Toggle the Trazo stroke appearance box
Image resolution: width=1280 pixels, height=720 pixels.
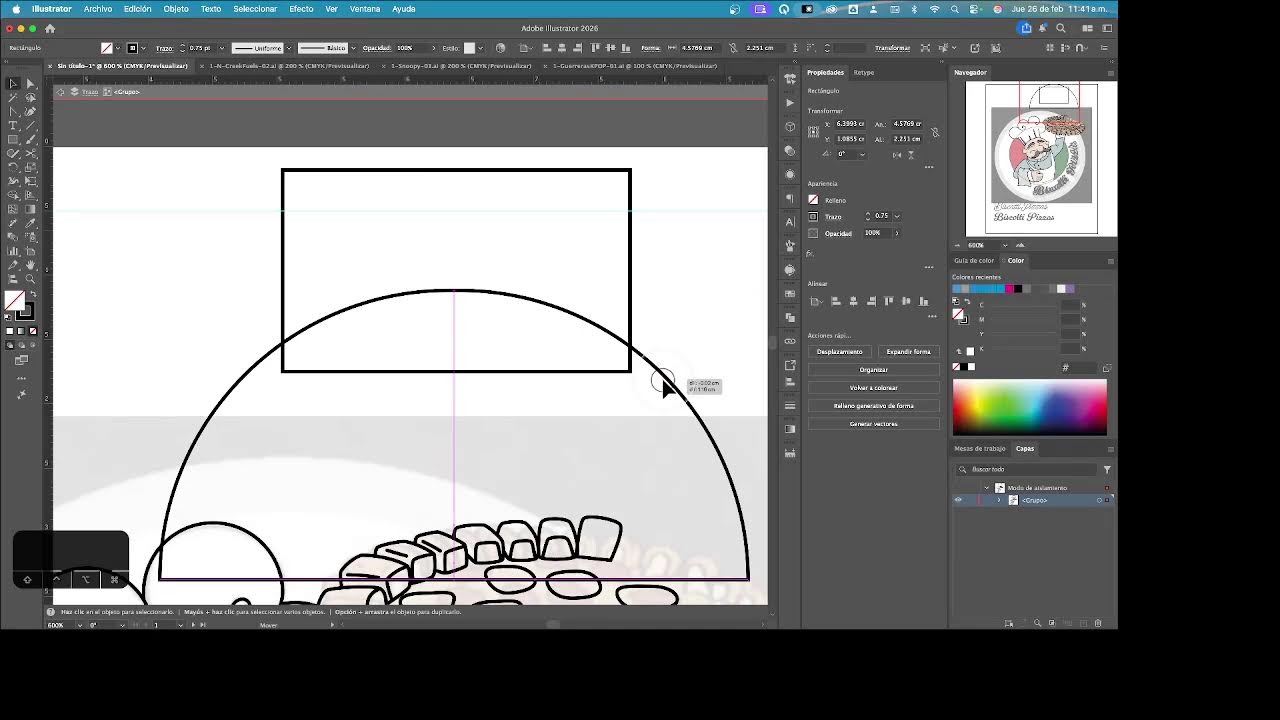[813, 216]
